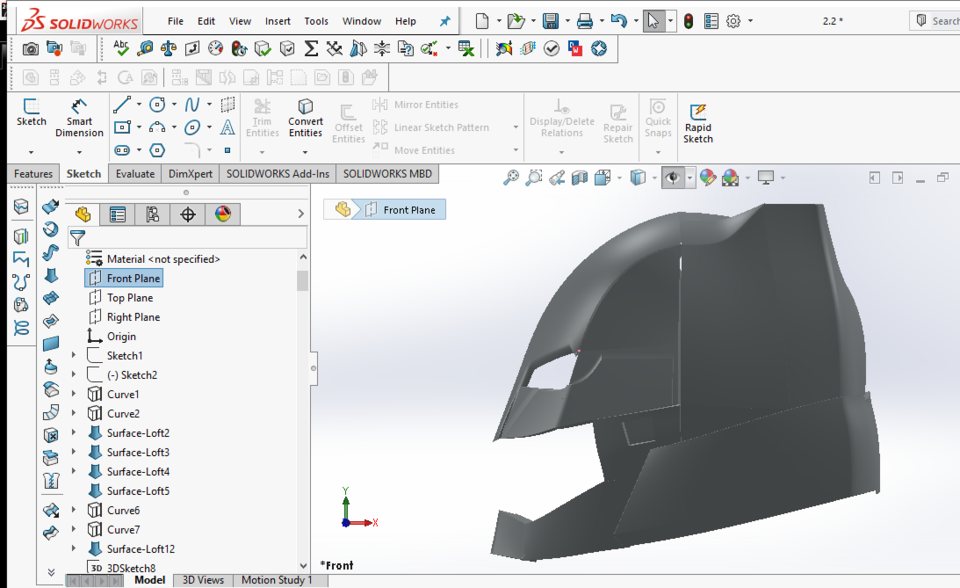Toggle the Hide/Show Items eye icon
Viewport: 960px width, 588px height.
(x=670, y=177)
